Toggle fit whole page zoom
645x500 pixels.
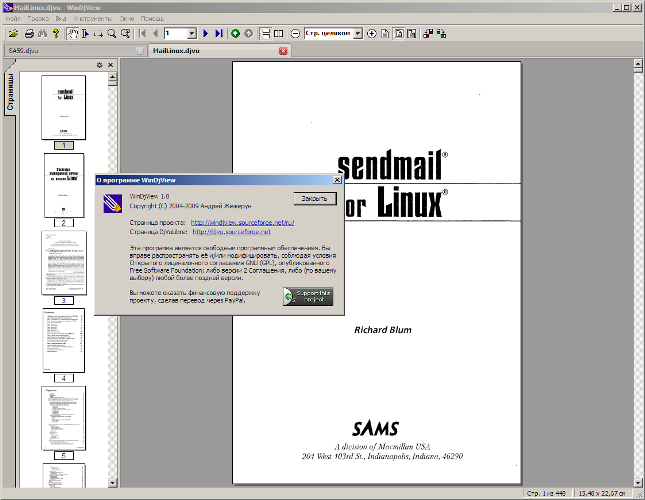point(399,34)
